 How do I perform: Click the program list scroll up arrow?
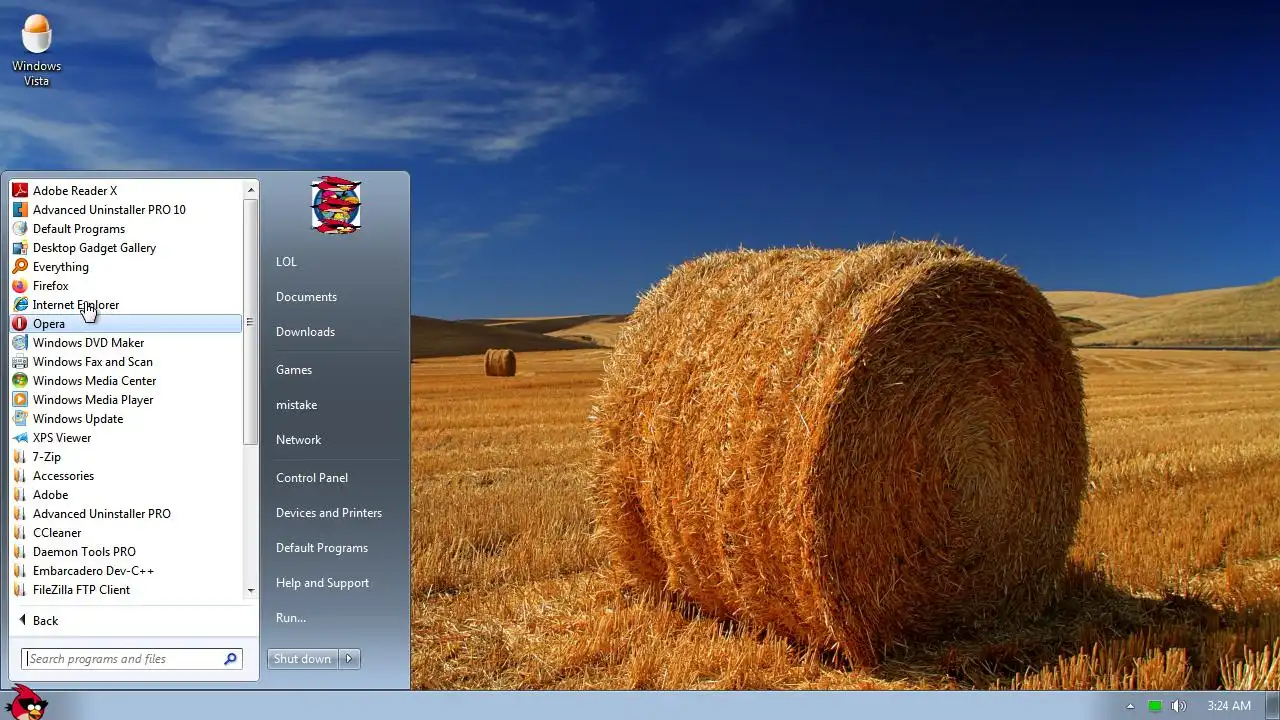click(251, 189)
